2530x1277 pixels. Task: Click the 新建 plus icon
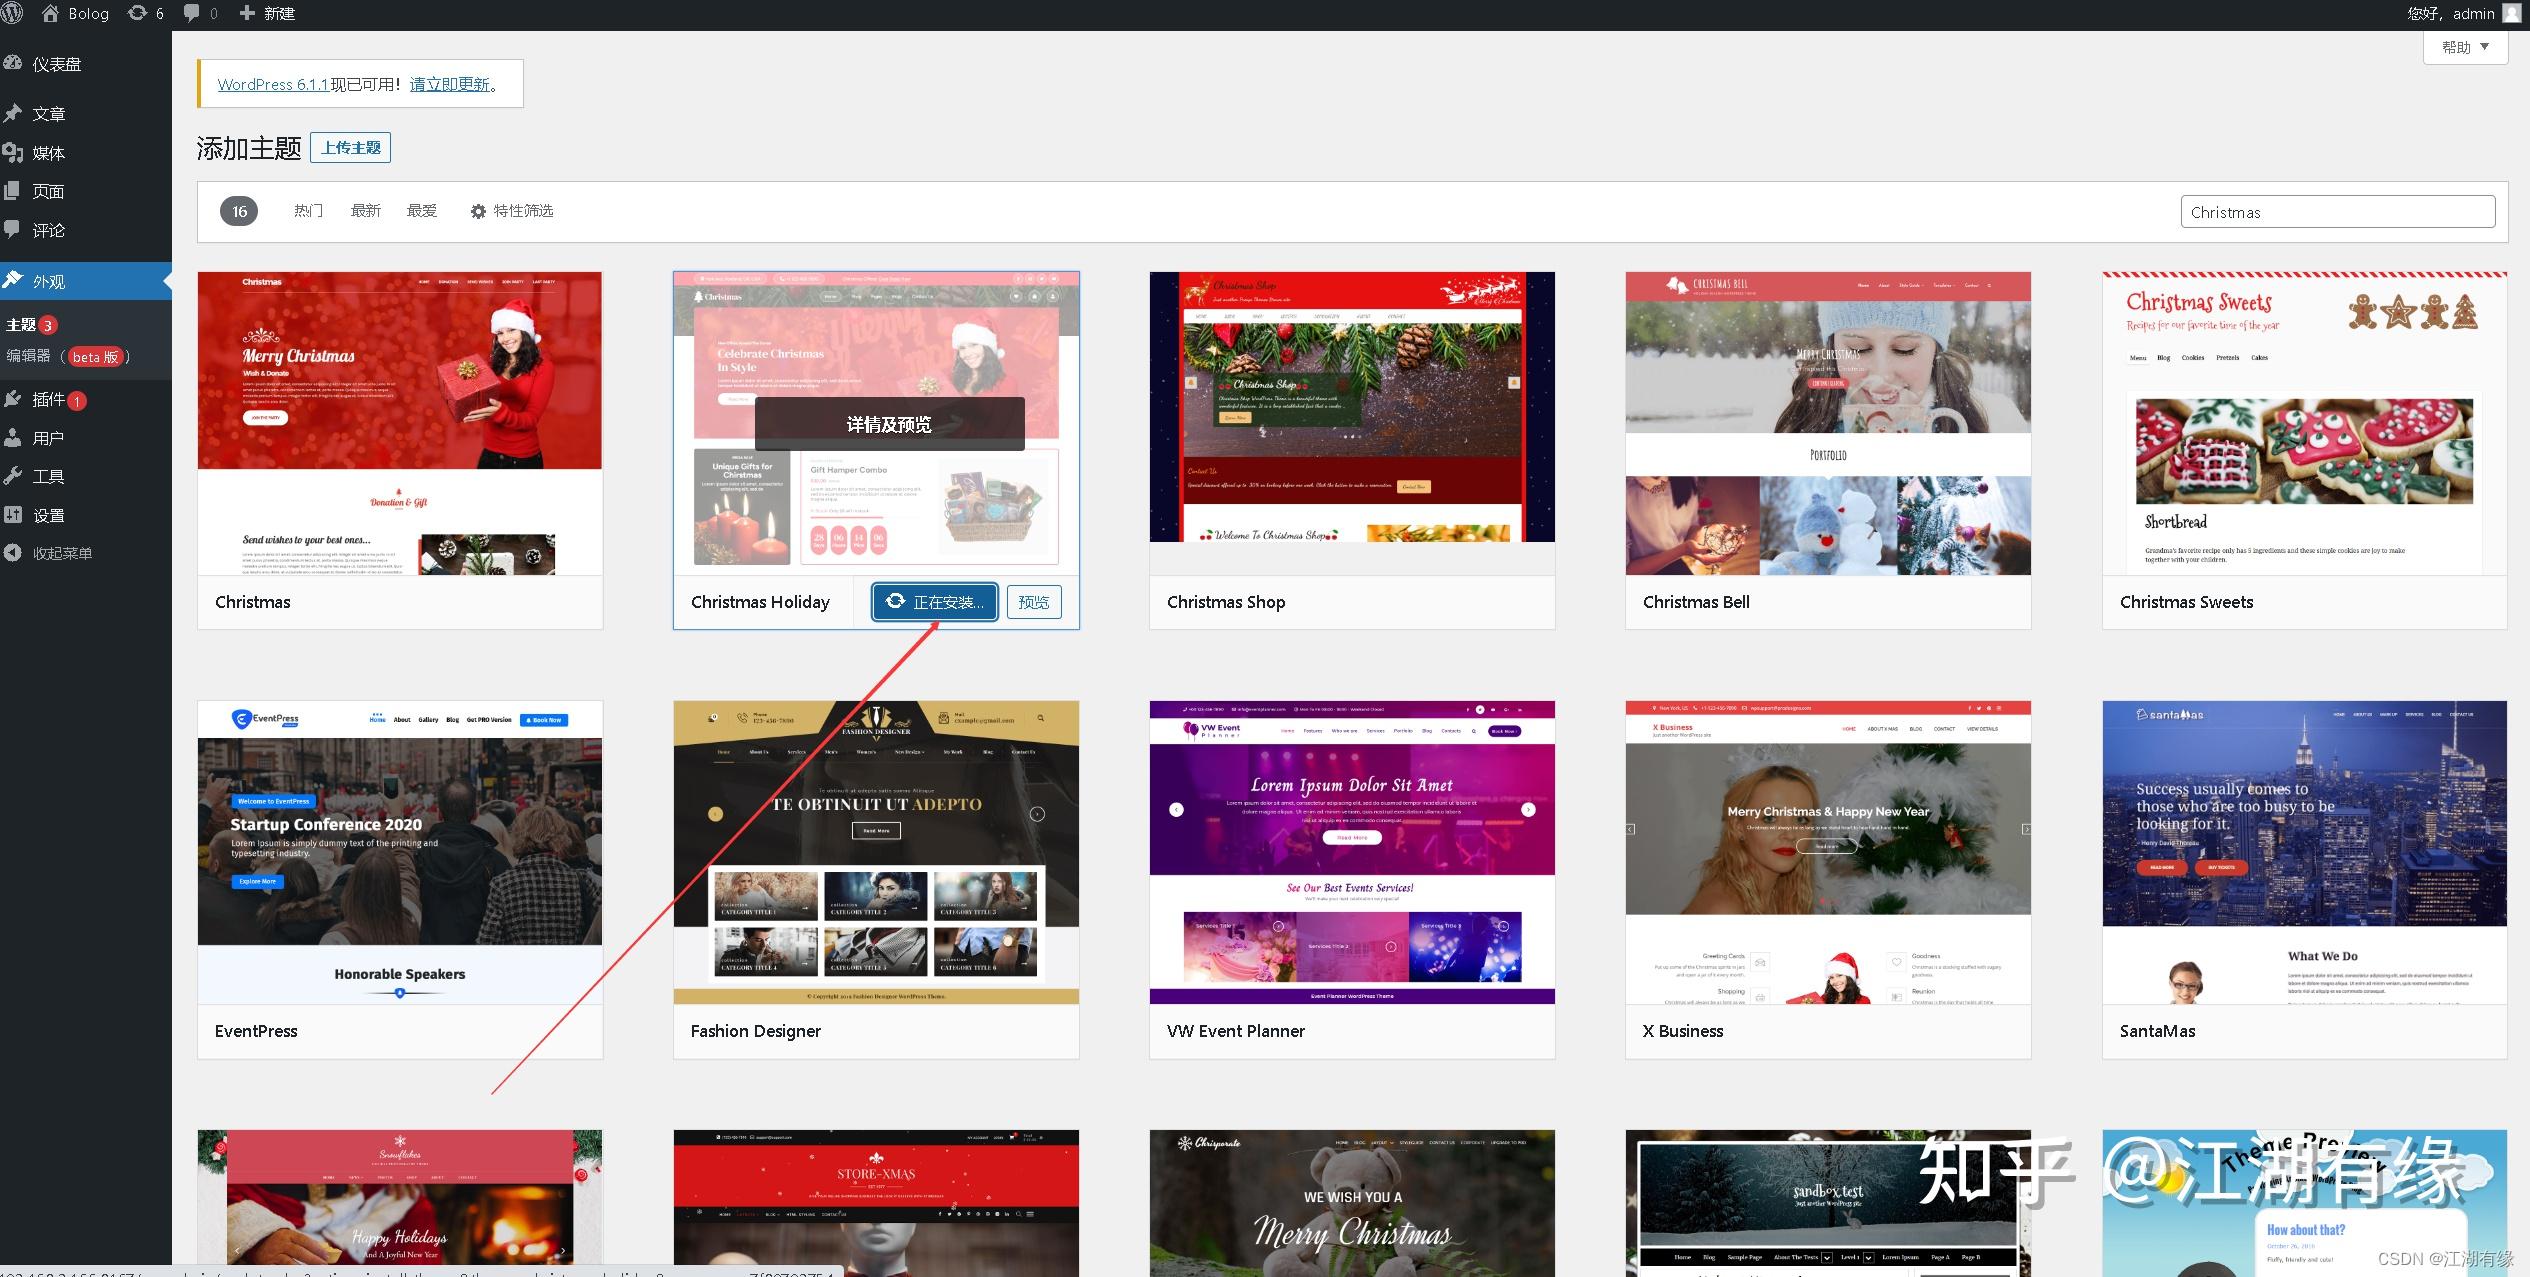coord(247,13)
